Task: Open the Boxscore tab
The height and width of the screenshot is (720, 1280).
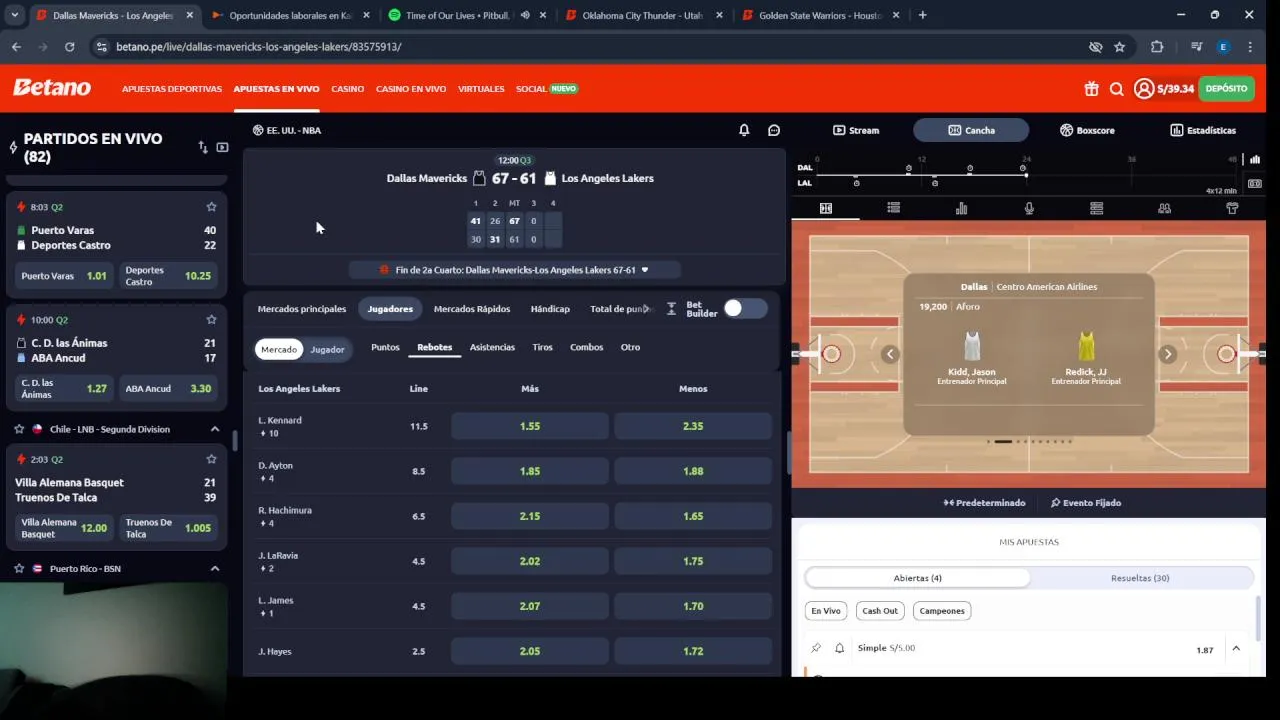Action: pos(1088,130)
